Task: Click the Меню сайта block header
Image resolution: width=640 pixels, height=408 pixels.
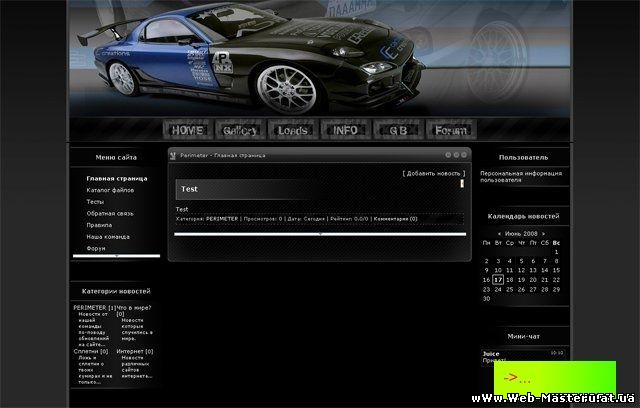Action: [x=116, y=157]
